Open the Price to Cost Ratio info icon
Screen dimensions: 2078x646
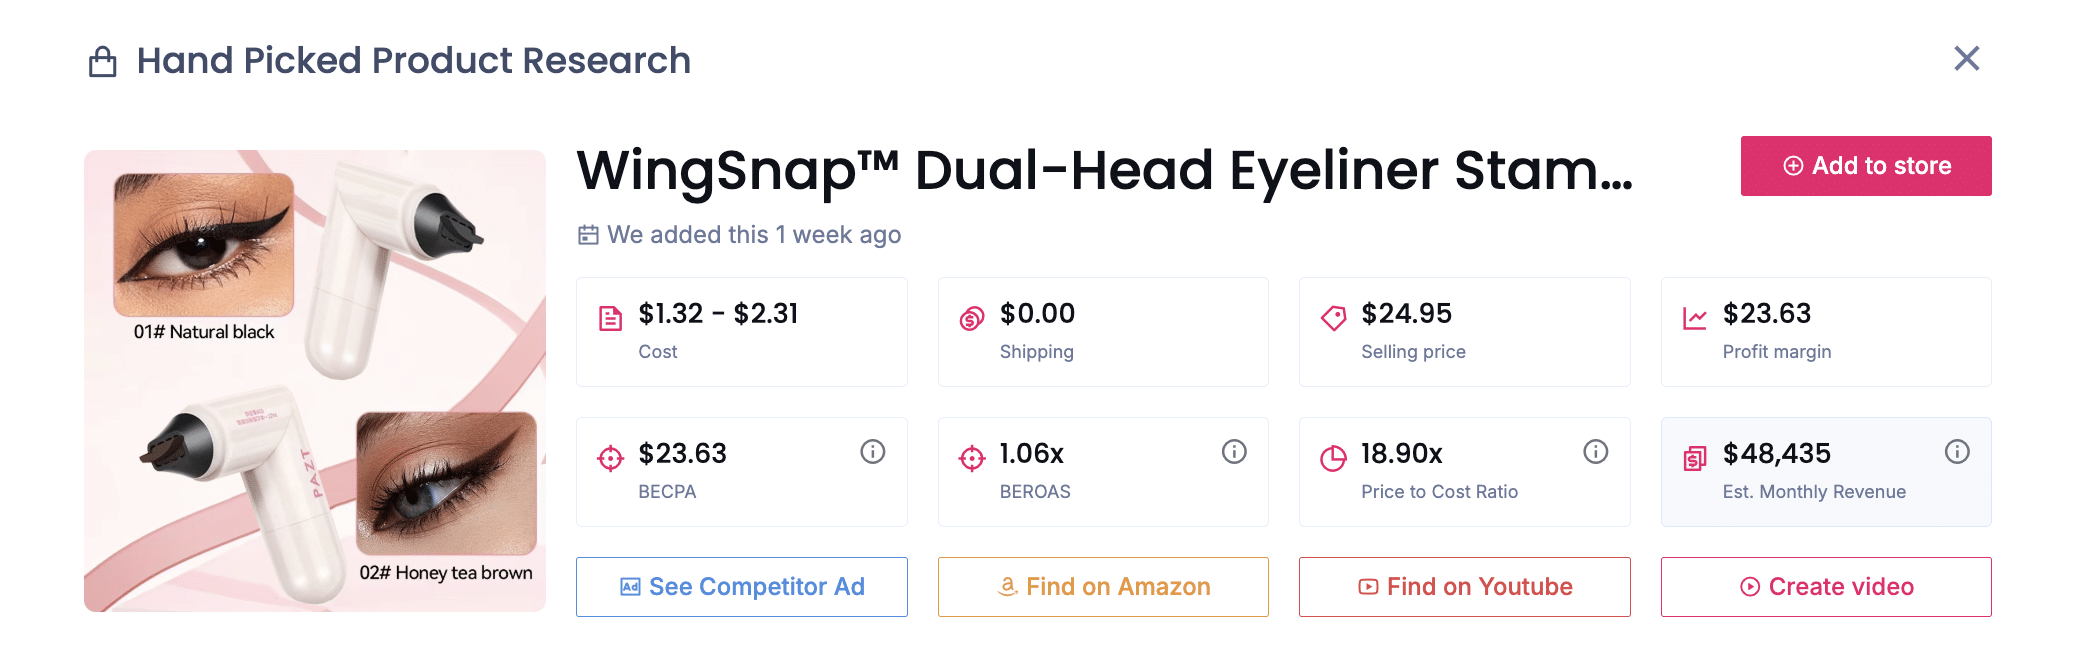click(1595, 452)
